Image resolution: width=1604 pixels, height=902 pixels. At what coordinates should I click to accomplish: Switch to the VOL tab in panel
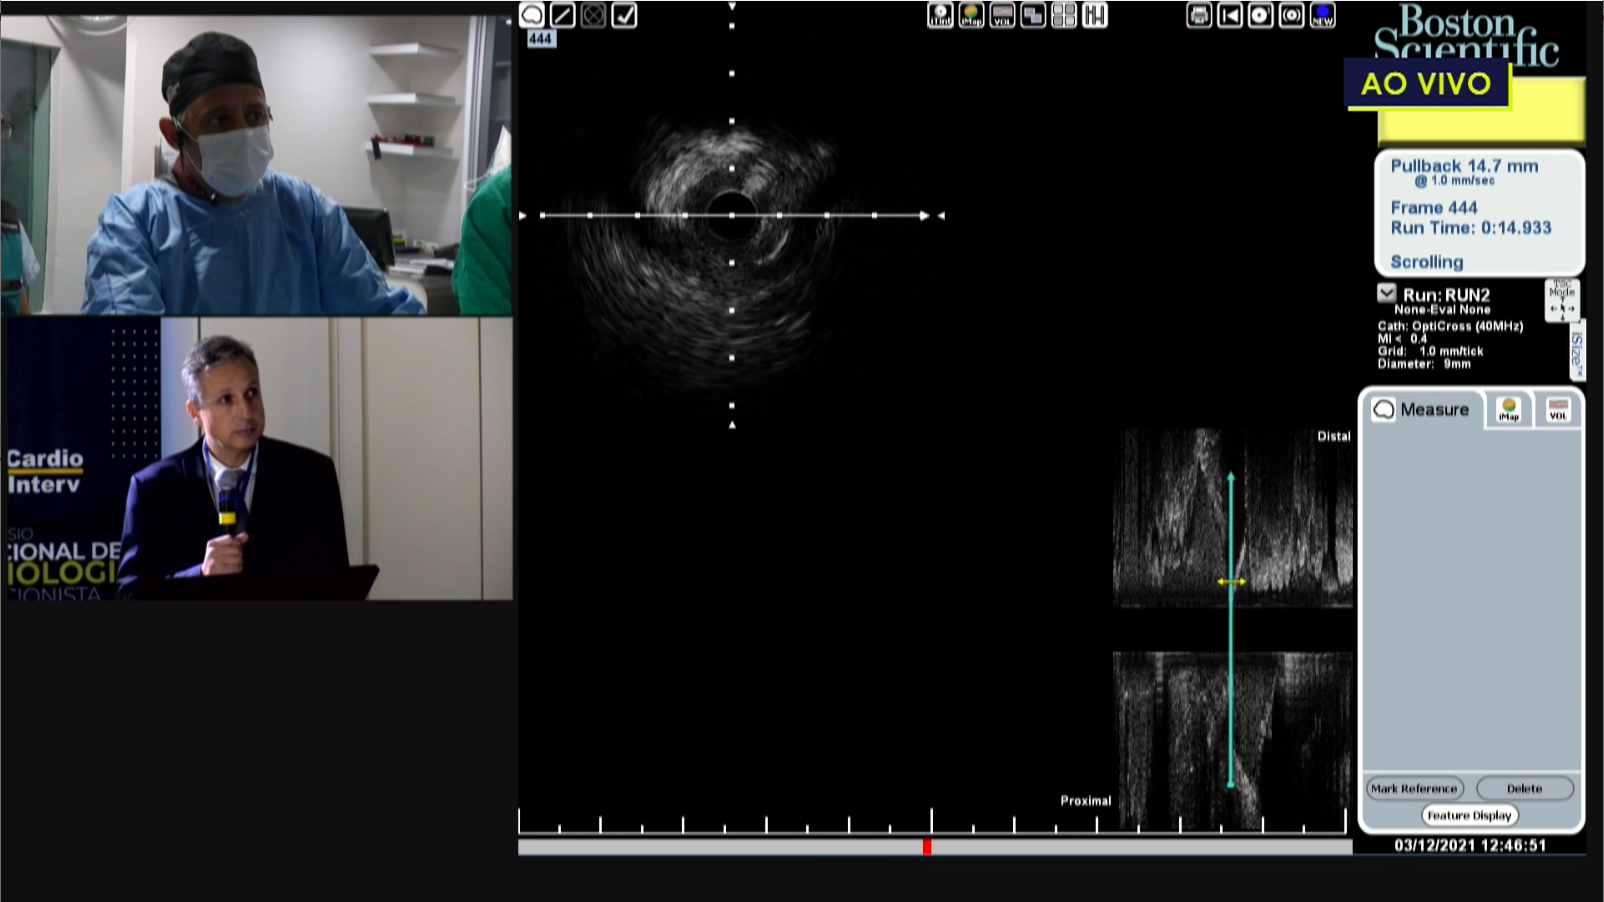1557,409
